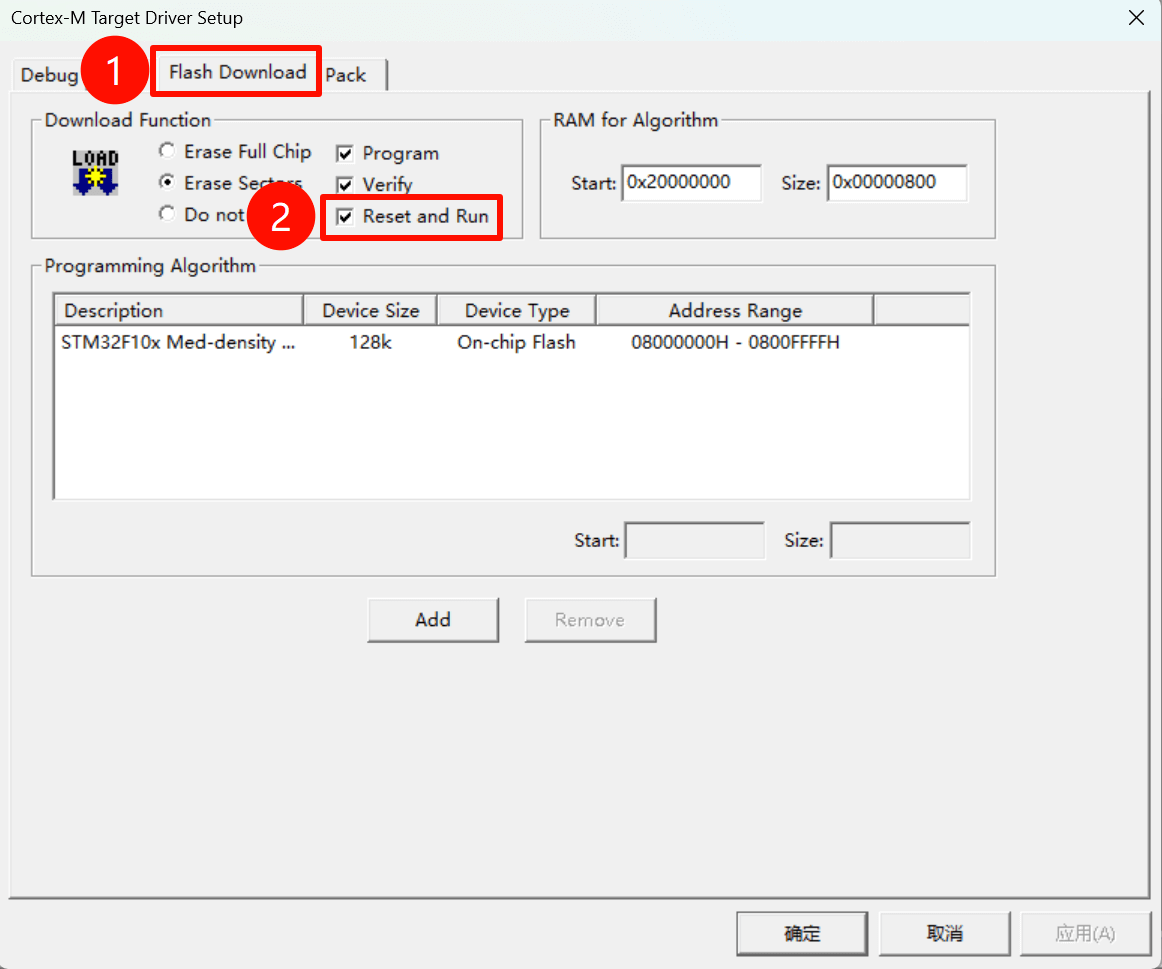This screenshot has width=1162, height=969.
Task: Switch to the Flash Download tab
Action: [x=237, y=72]
